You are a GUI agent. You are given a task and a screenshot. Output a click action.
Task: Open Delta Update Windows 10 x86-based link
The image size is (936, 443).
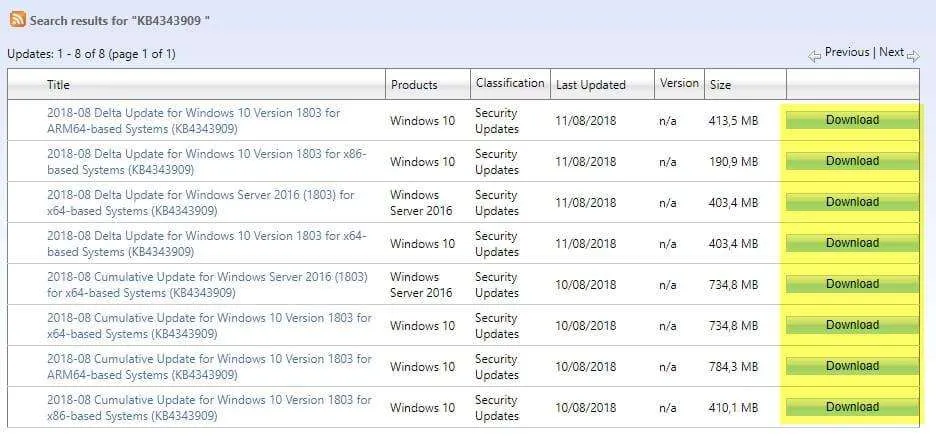pyautogui.click(x=207, y=162)
